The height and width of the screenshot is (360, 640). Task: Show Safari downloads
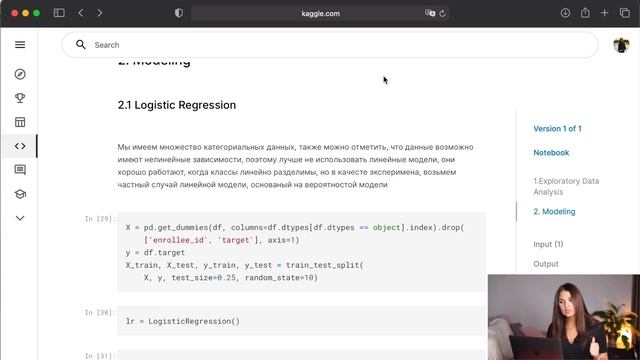pyautogui.click(x=565, y=13)
